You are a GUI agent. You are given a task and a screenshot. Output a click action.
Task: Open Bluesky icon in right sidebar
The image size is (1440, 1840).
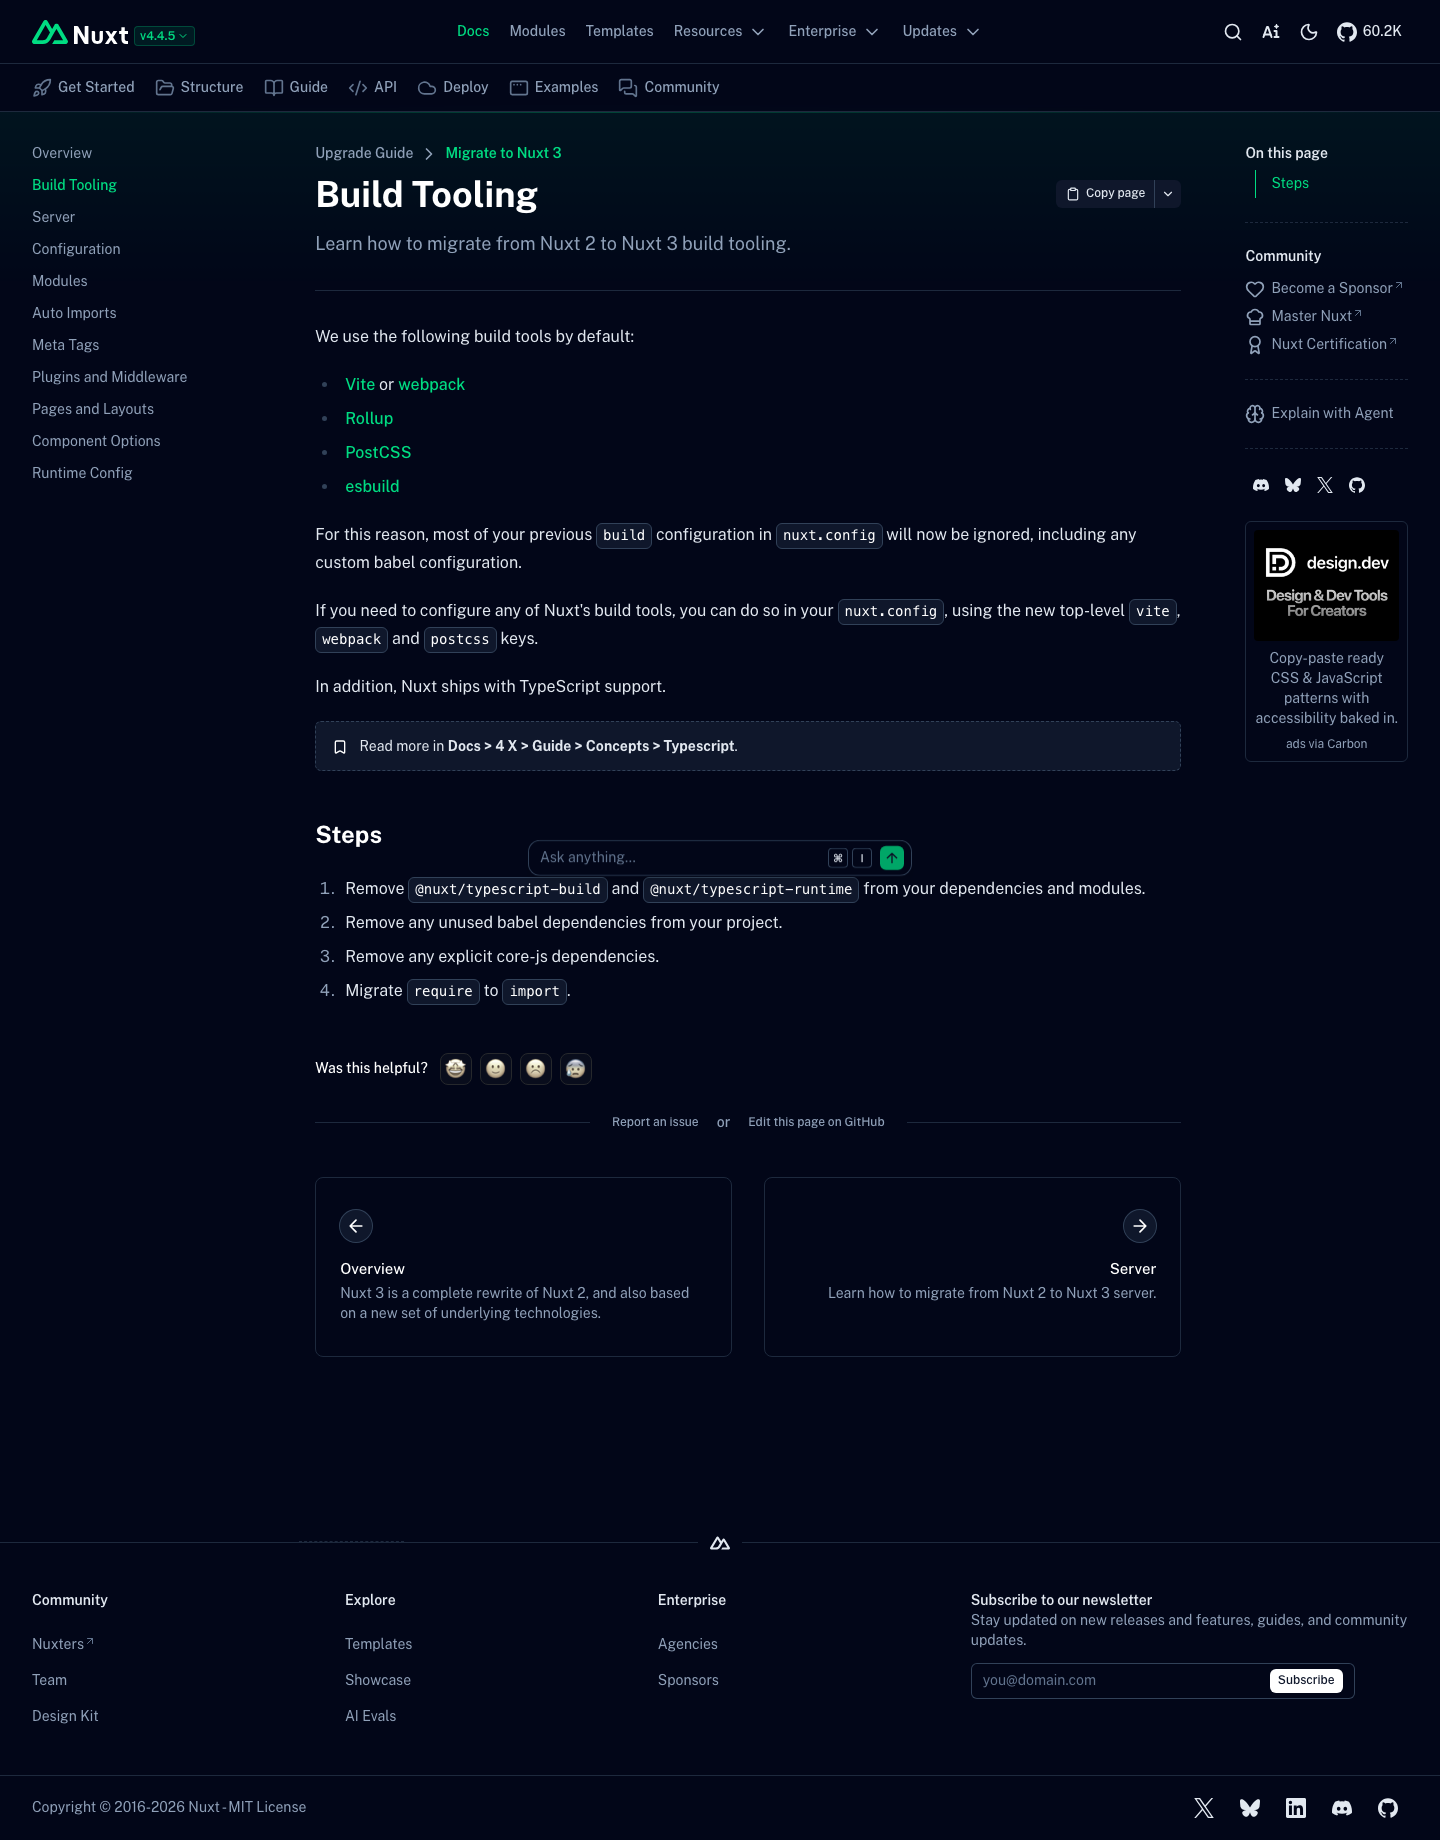(1293, 485)
